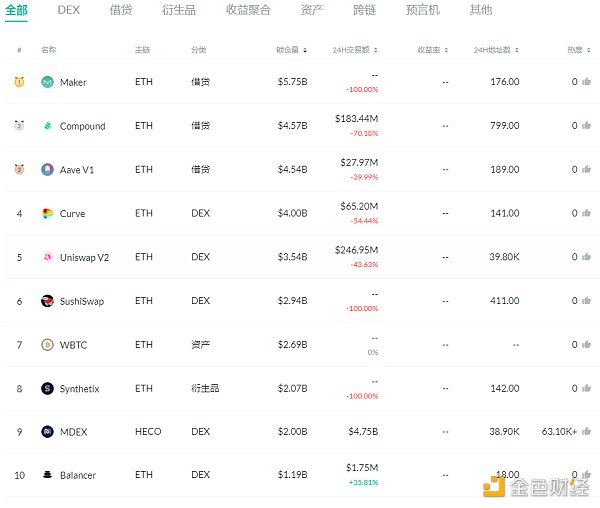Like Maker with the thumbs-up icon

click(x=586, y=82)
